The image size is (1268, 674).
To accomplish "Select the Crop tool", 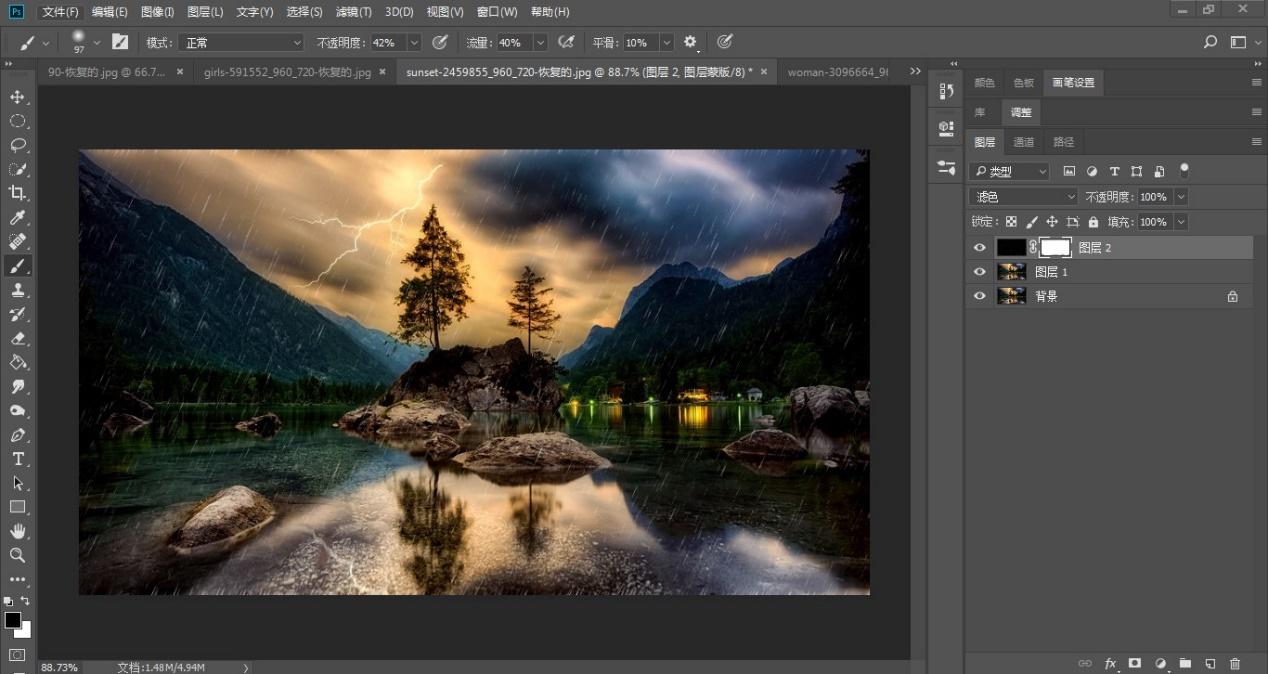I will (17, 193).
